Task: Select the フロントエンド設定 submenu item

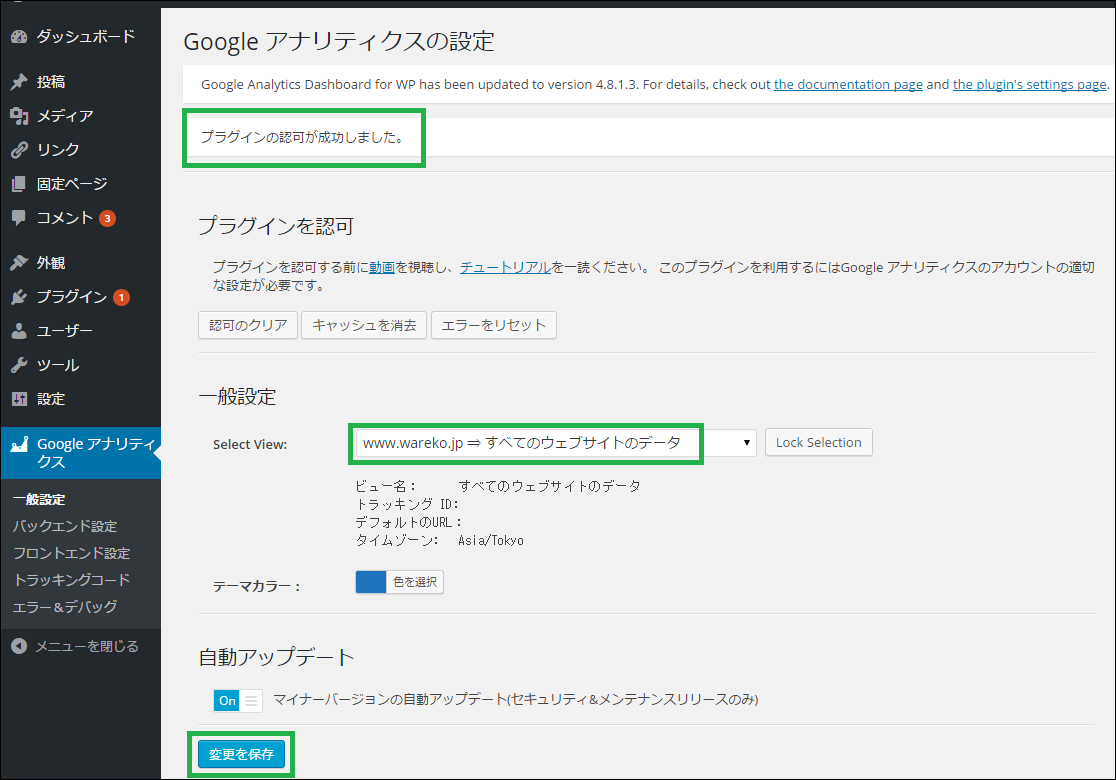Action: 71,553
